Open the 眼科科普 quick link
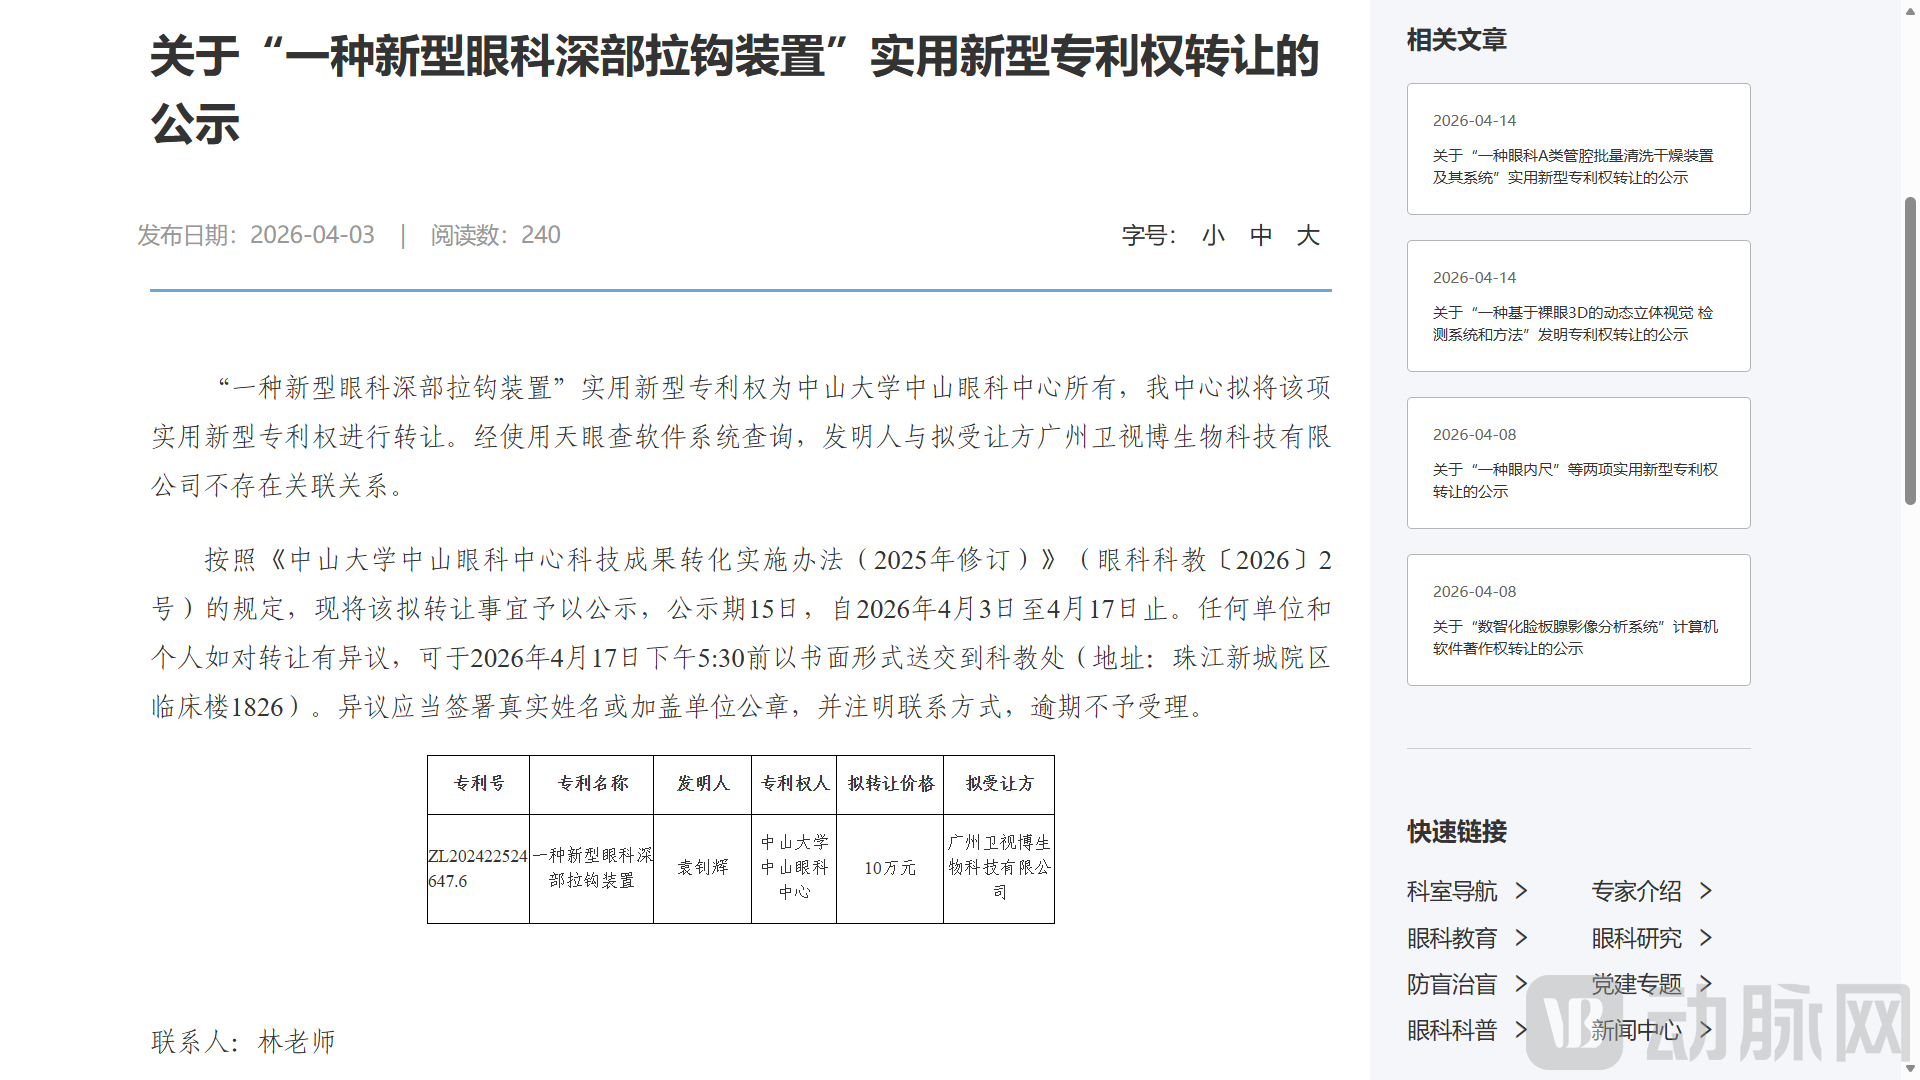Image resolution: width=1920 pixels, height=1080 pixels. (1452, 1030)
